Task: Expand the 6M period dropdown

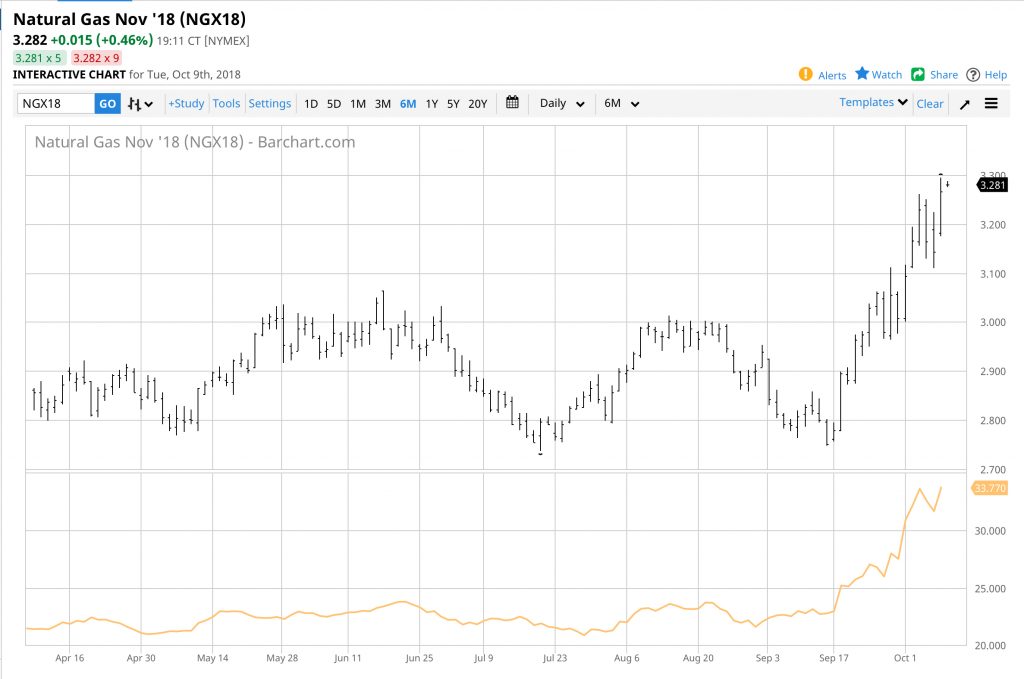Action: click(x=621, y=104)
